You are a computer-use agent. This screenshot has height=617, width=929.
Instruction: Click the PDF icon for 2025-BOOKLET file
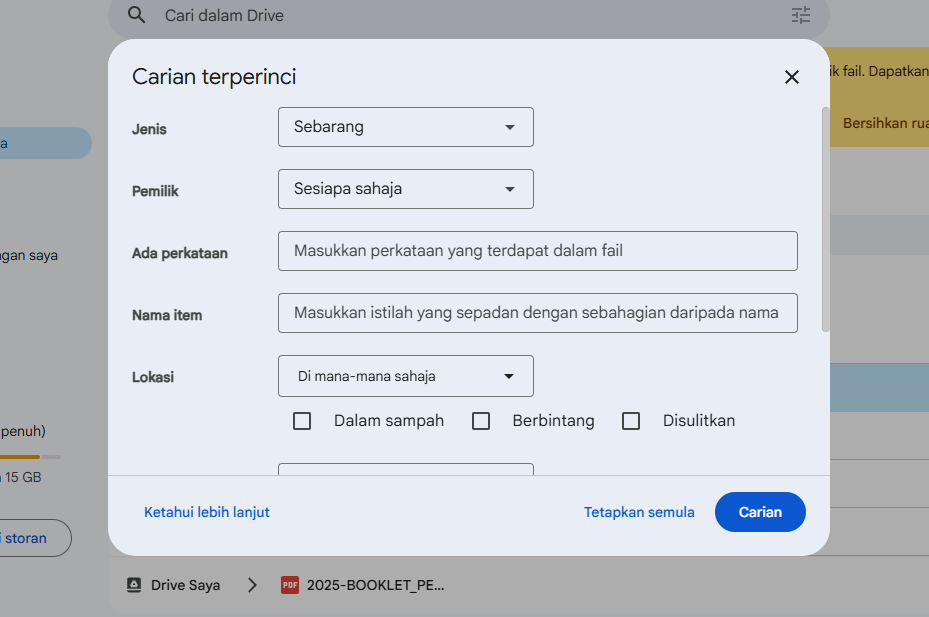[x=290, y=585]
